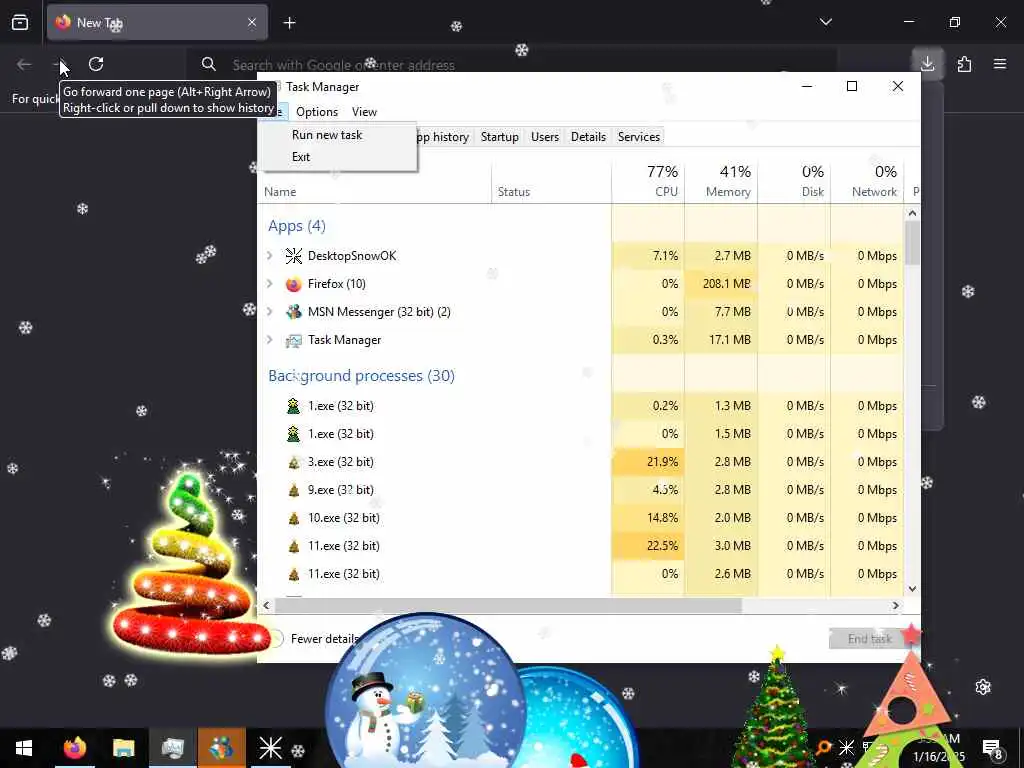
Task: Sort processes by Memory column
Action: pyautogui.click(x=721, y=181)
